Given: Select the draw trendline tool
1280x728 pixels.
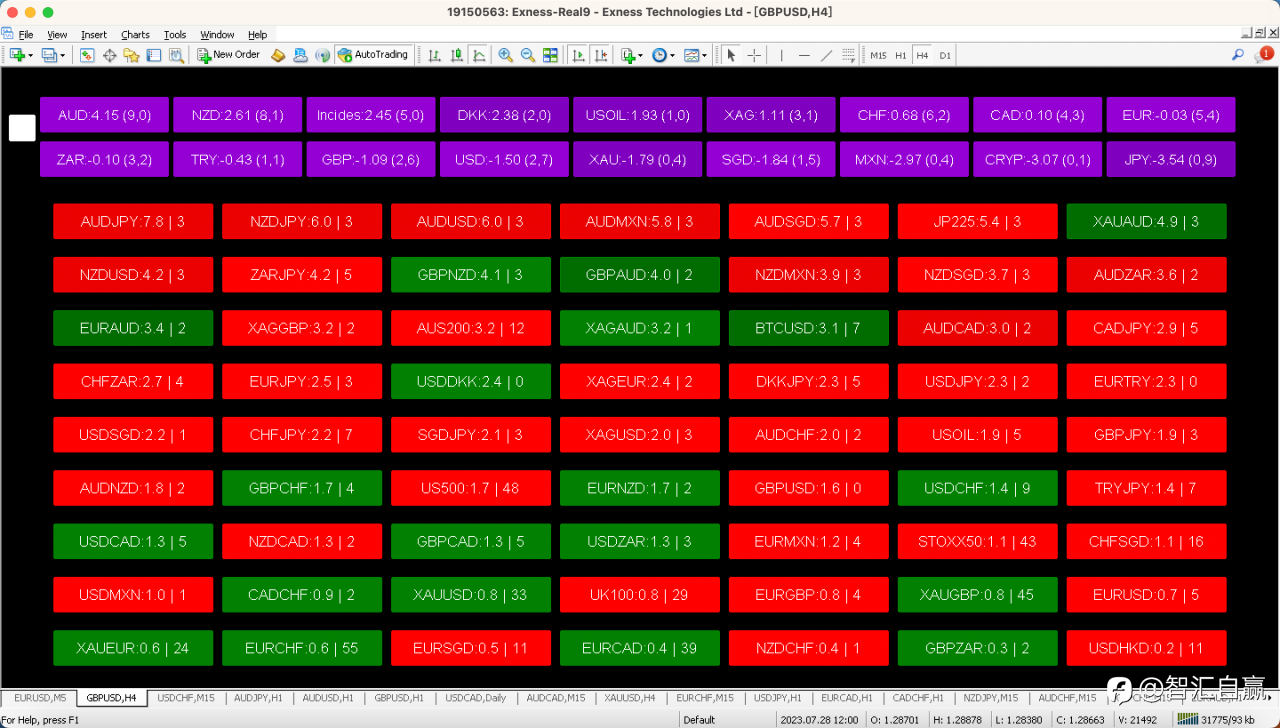Looking at the screenshot, I should tap(826, 55).
